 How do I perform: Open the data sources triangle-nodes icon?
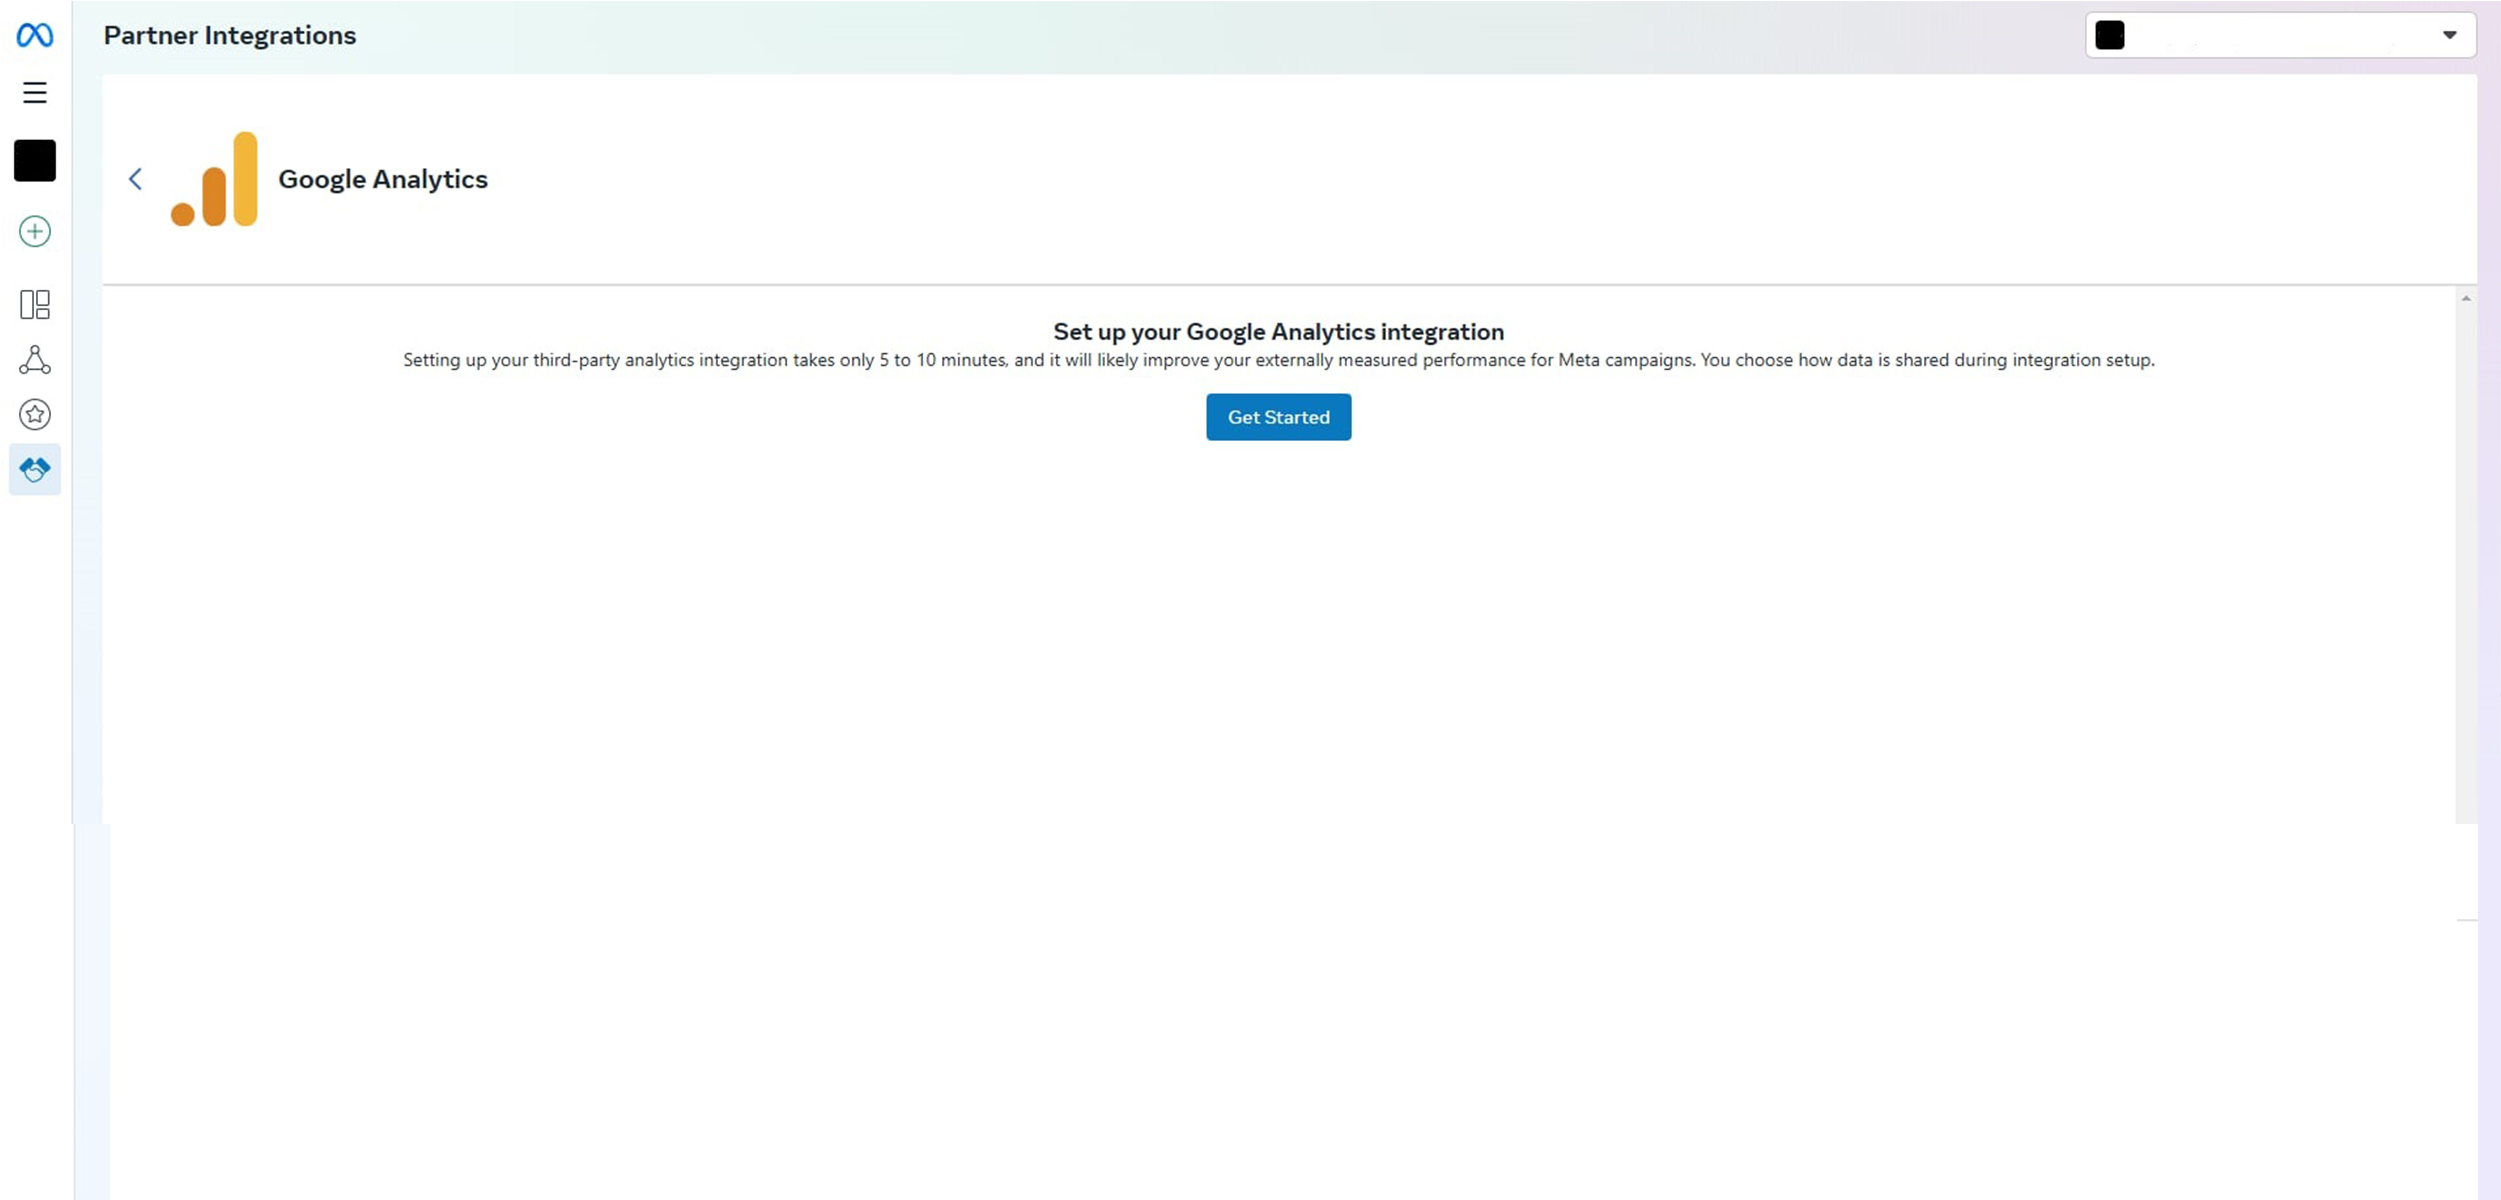point(35,360)
